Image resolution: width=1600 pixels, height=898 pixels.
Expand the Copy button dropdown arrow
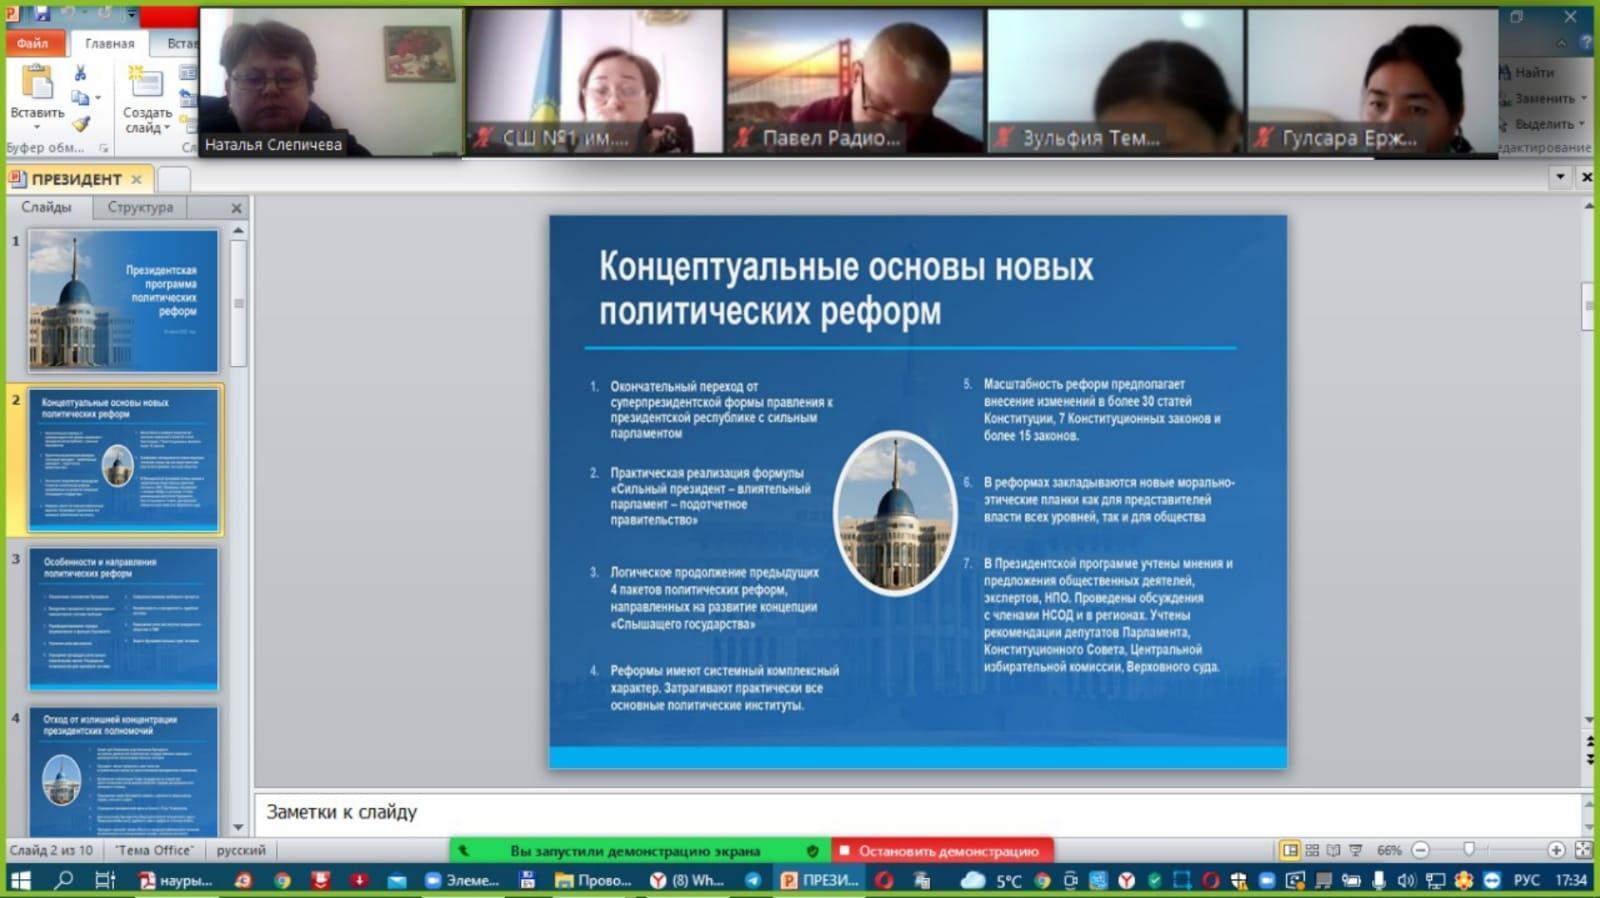[98, 98]
